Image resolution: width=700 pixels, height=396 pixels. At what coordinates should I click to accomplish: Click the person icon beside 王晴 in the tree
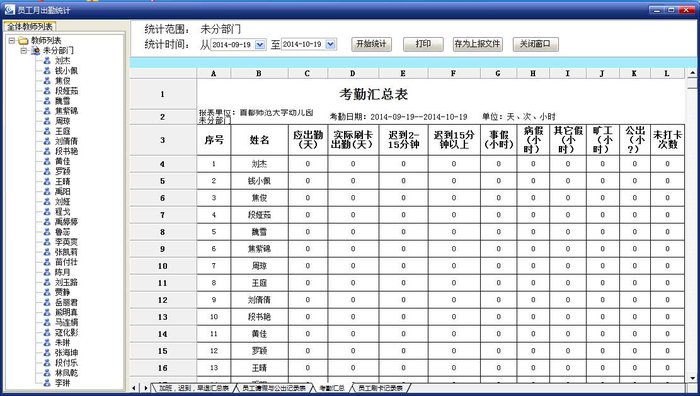pyautogui.click(x=47, y=182)
